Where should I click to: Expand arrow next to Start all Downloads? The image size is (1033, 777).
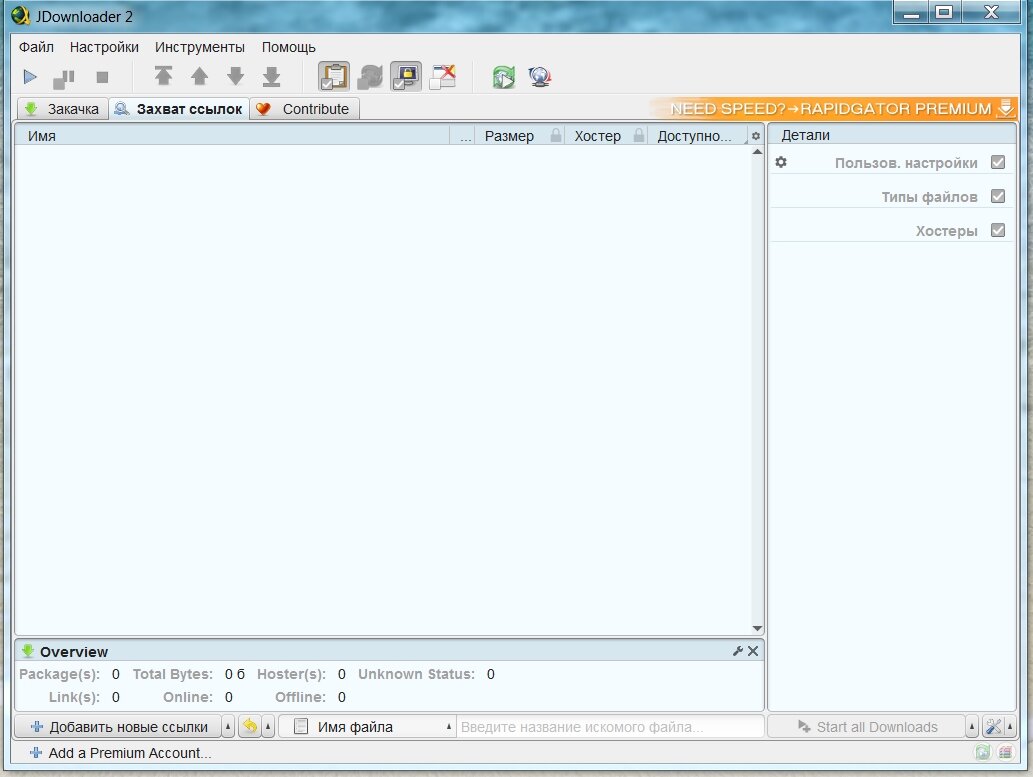click(x=972, y=727)
